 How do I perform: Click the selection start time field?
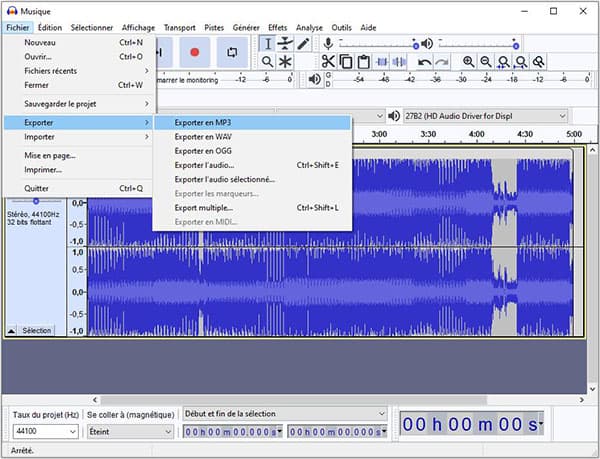233,432
